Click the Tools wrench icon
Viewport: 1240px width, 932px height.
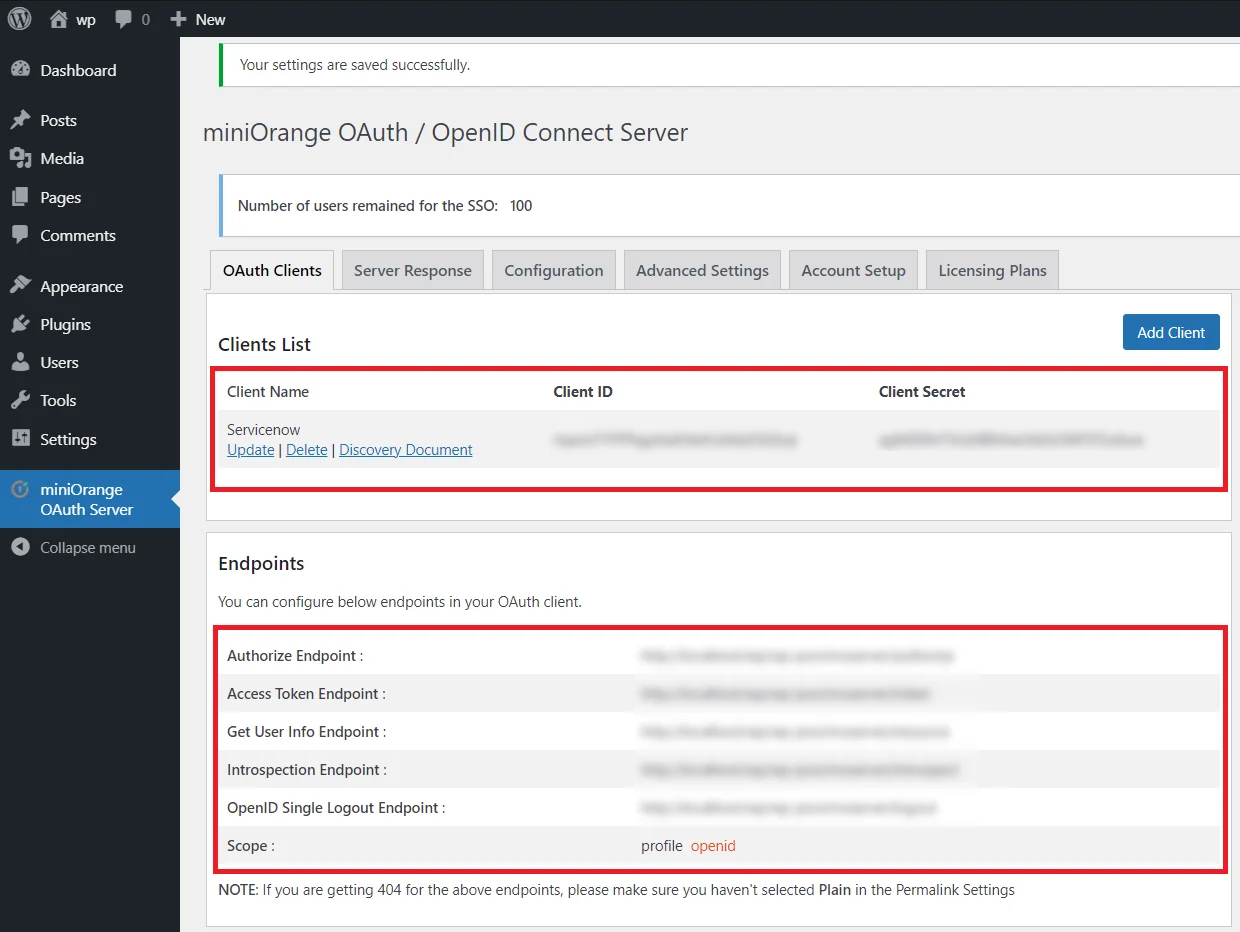[20, 400]
